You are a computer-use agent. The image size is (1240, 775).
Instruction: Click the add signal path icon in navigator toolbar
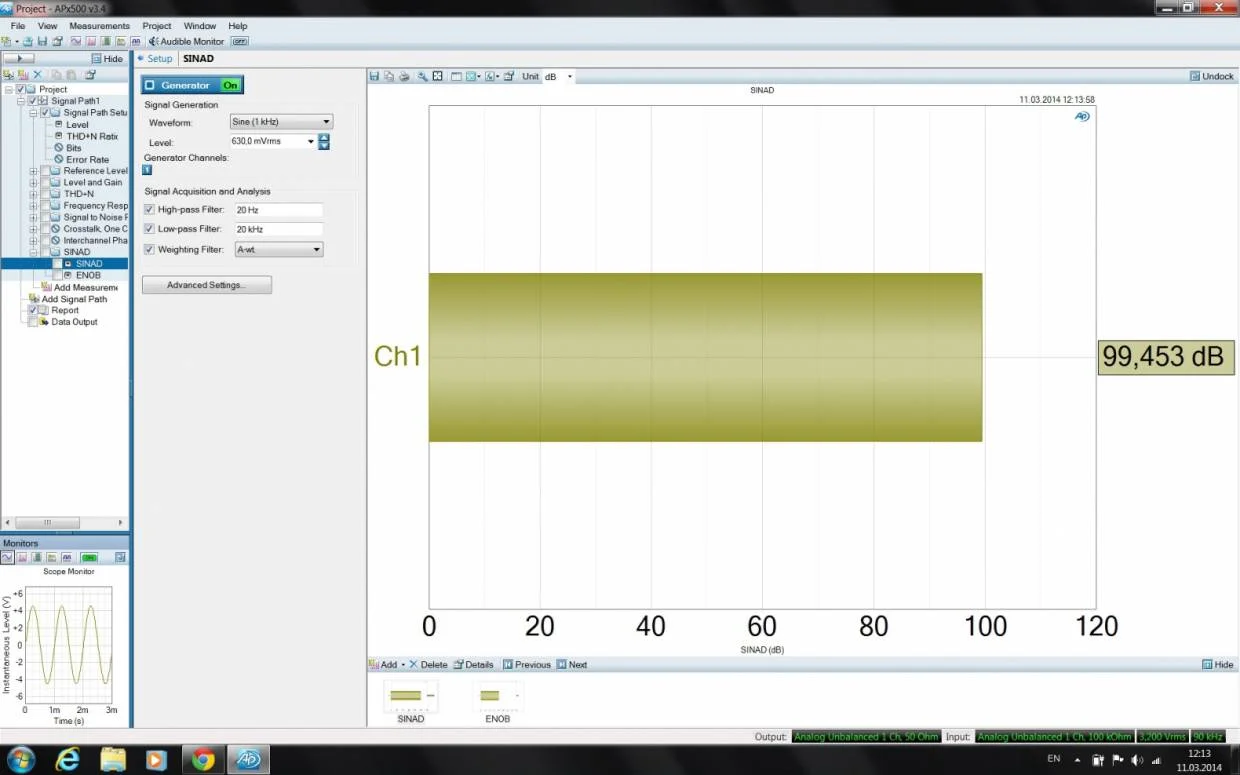point(9,74)
